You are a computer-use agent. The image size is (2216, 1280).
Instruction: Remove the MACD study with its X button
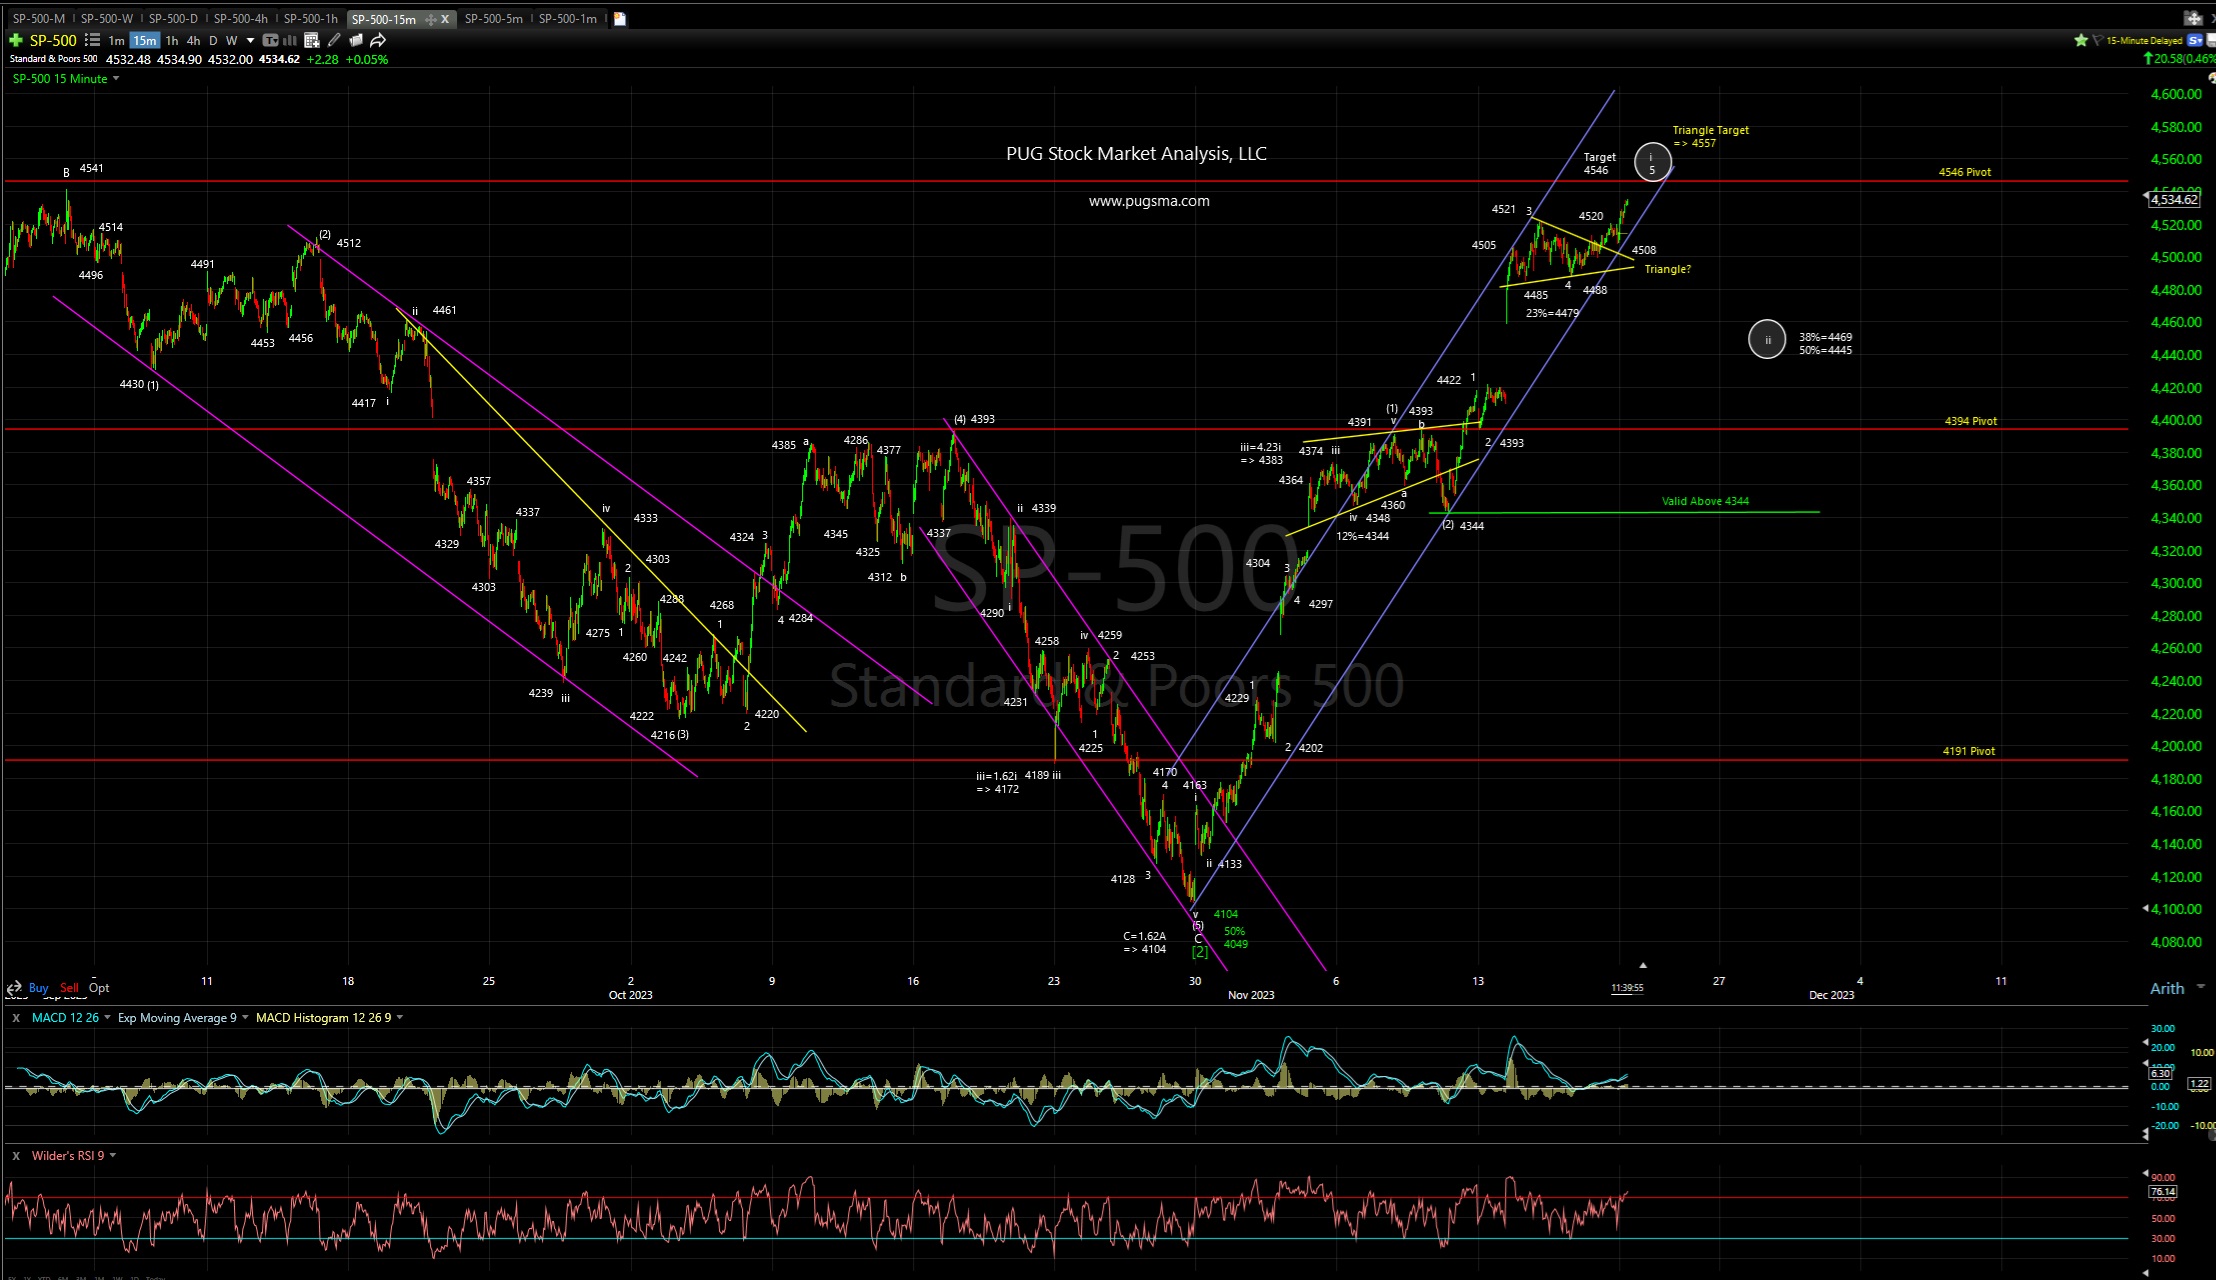pos(17,1017)
